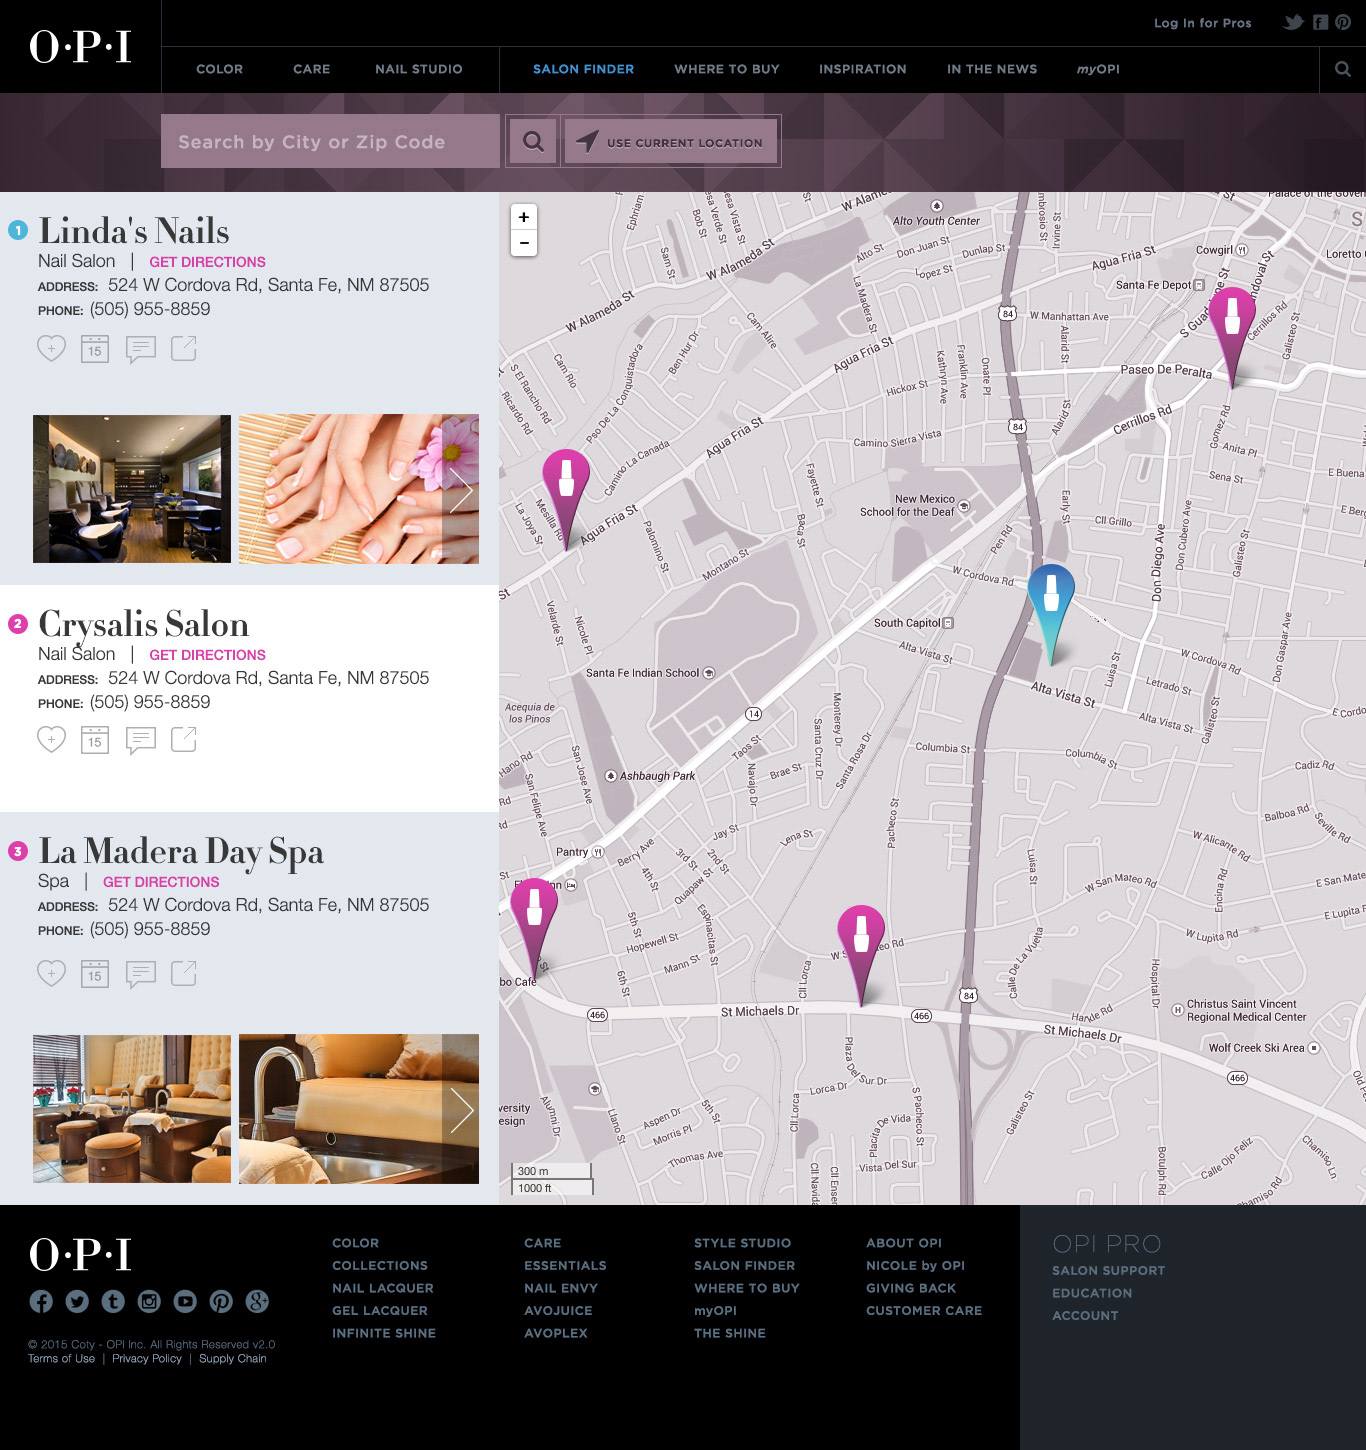The width and height of the screenshot is (1366, 1450).
Task: Open IN THE NEWS in navigation
Action: (x=992, y=69)
